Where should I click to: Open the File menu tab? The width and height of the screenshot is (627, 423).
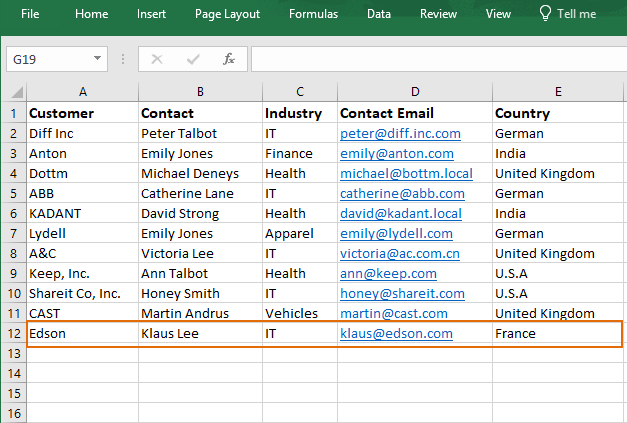[x=30, y=14]
